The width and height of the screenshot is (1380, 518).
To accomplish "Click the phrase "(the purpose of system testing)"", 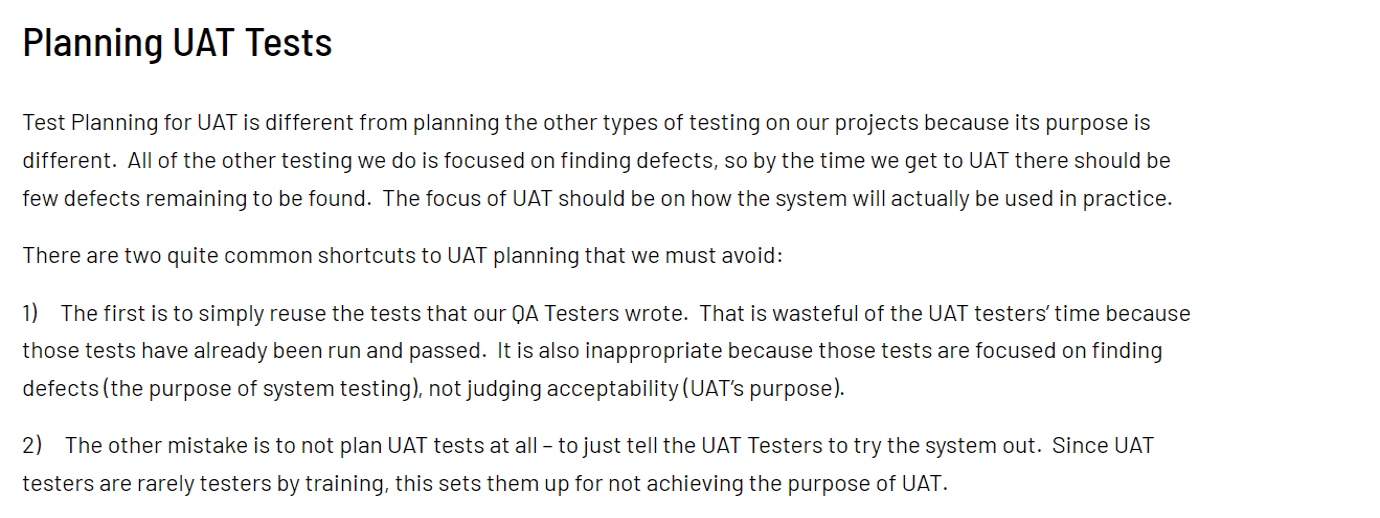I will tap(260, 389).
